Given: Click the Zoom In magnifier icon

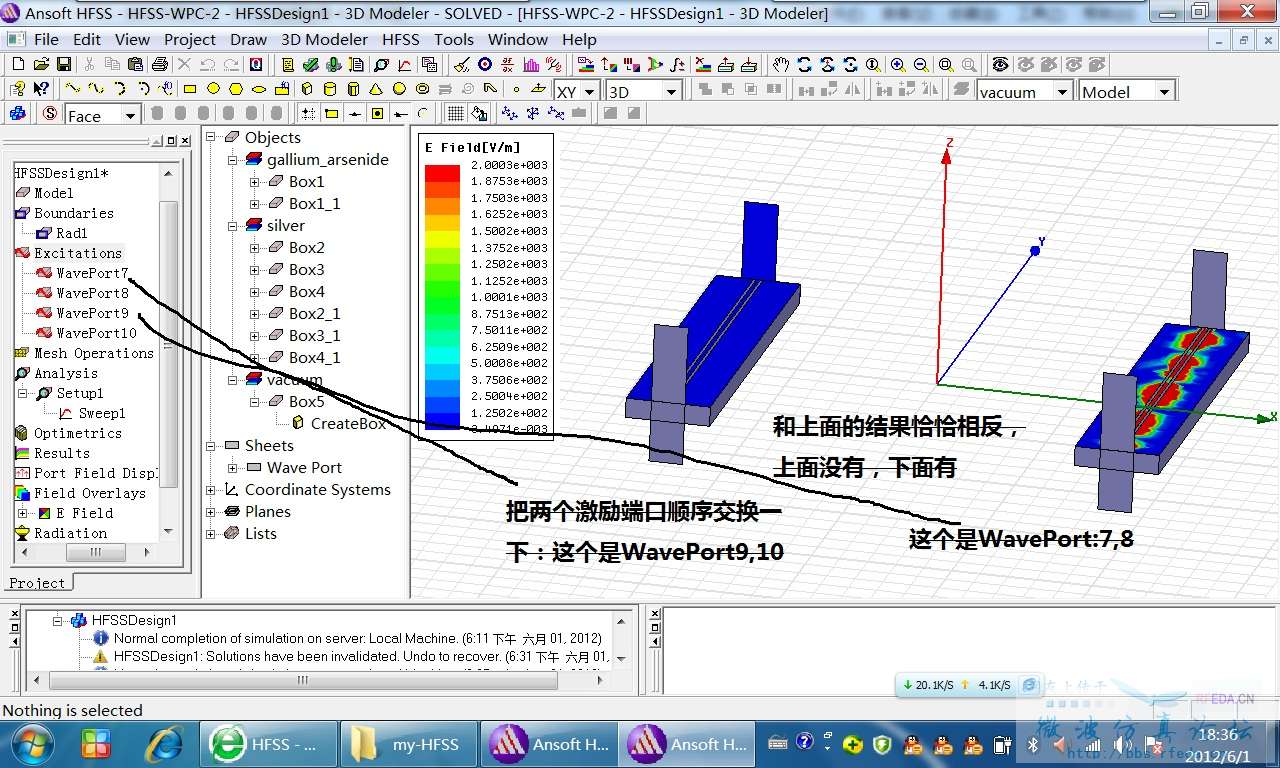Looking at the screenshot, I should click(x=897, y=64).
